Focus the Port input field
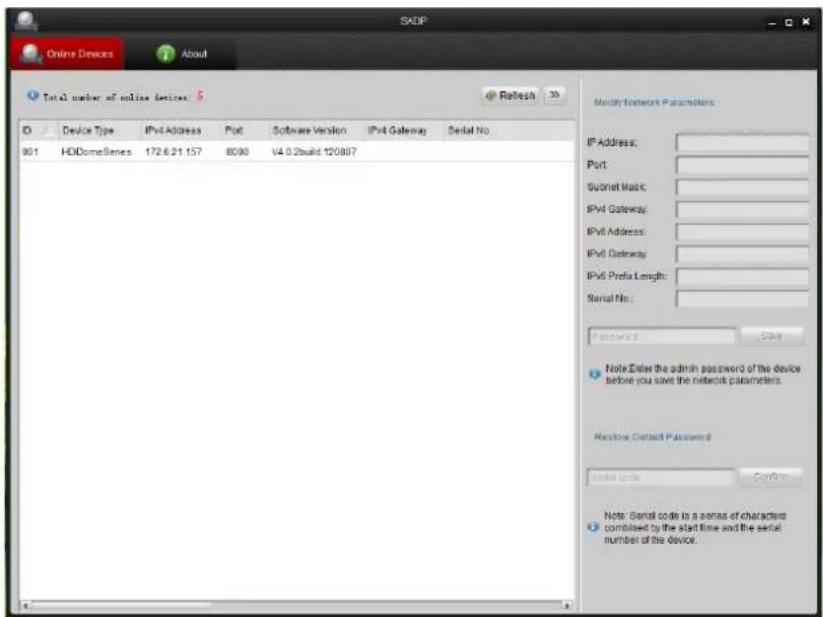This screenshot has height=617, width=823. (742, 165)
